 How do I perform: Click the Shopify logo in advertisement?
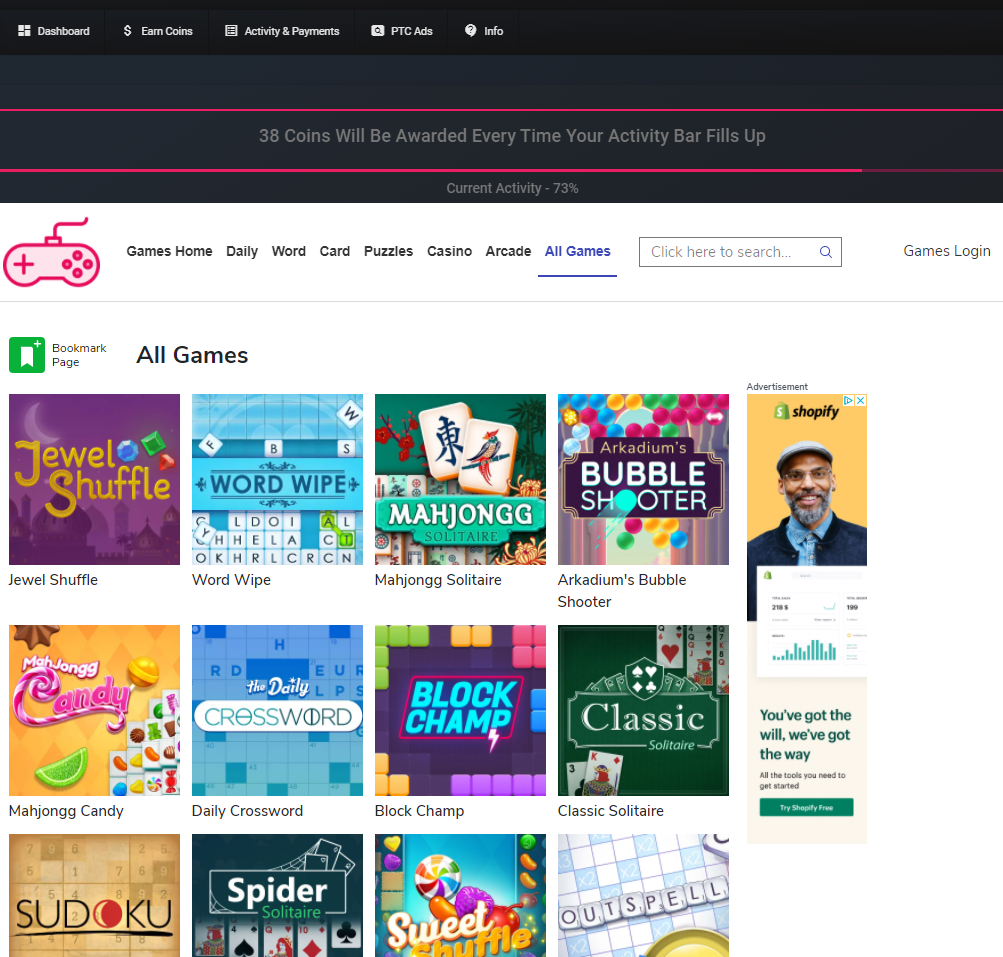(x=806, y=411)
